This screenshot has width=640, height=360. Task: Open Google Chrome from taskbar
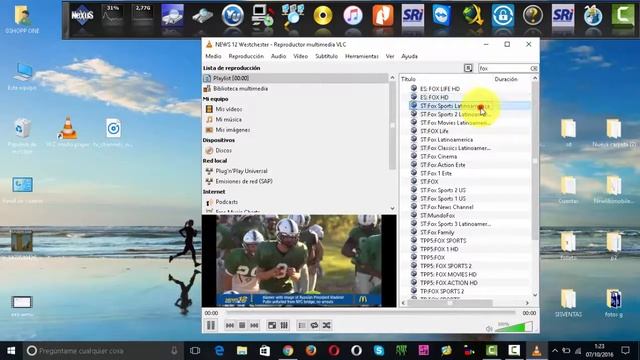click(288, 351)
